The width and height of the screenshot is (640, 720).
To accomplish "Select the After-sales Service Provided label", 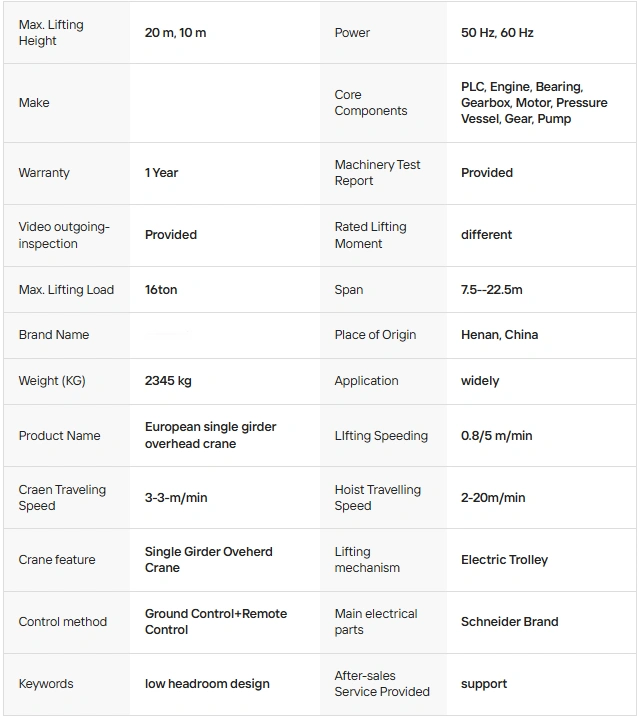I will [381, 684].
